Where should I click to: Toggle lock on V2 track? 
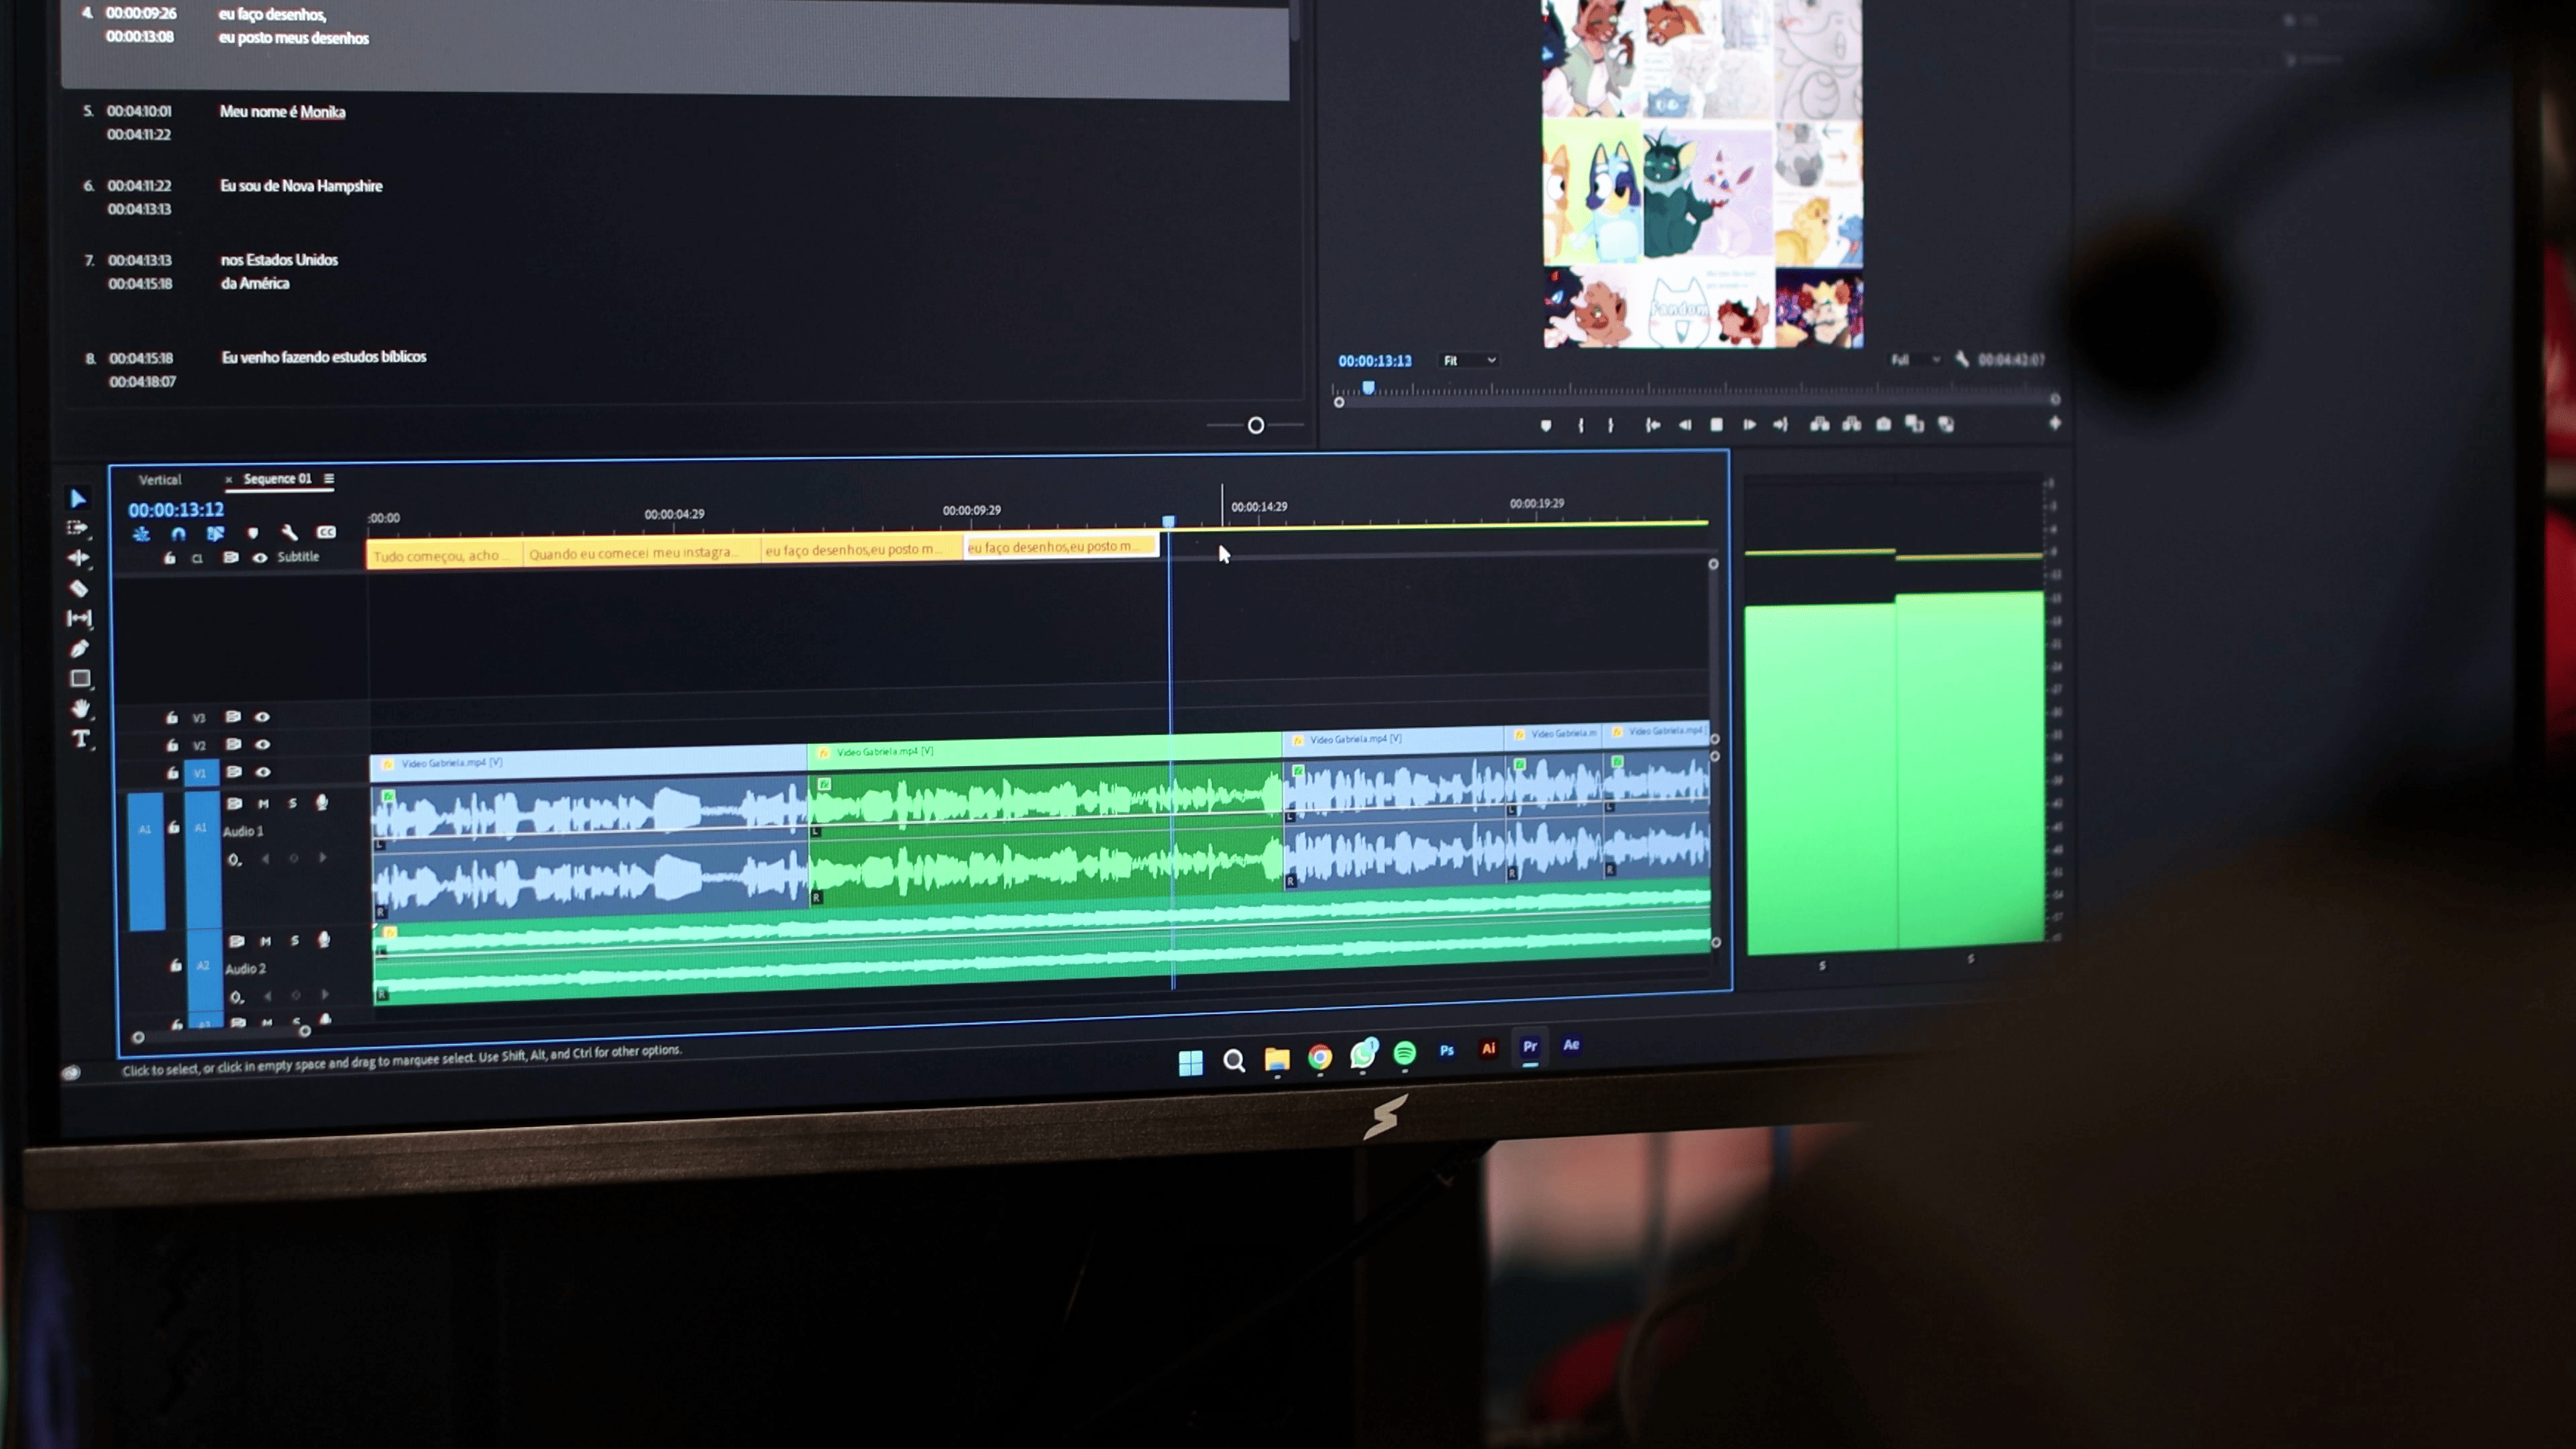pos(172,745)
